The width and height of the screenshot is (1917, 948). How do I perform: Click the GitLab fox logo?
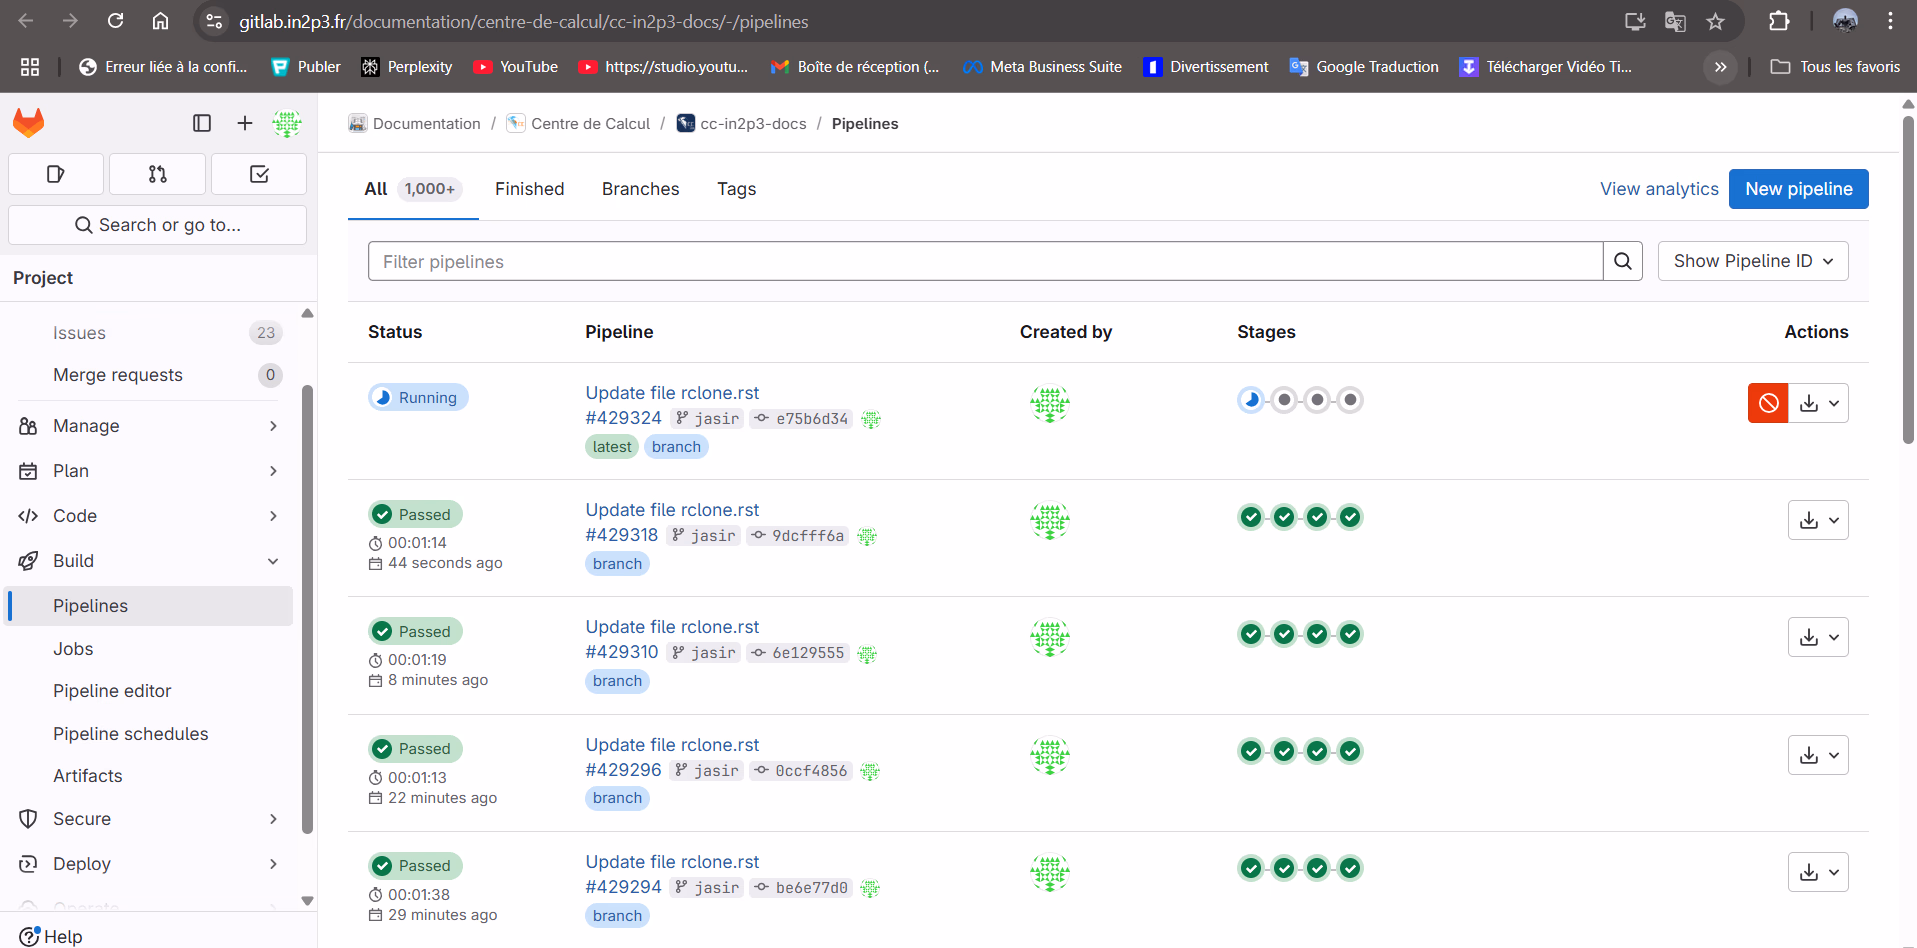(x=29, y=123)
